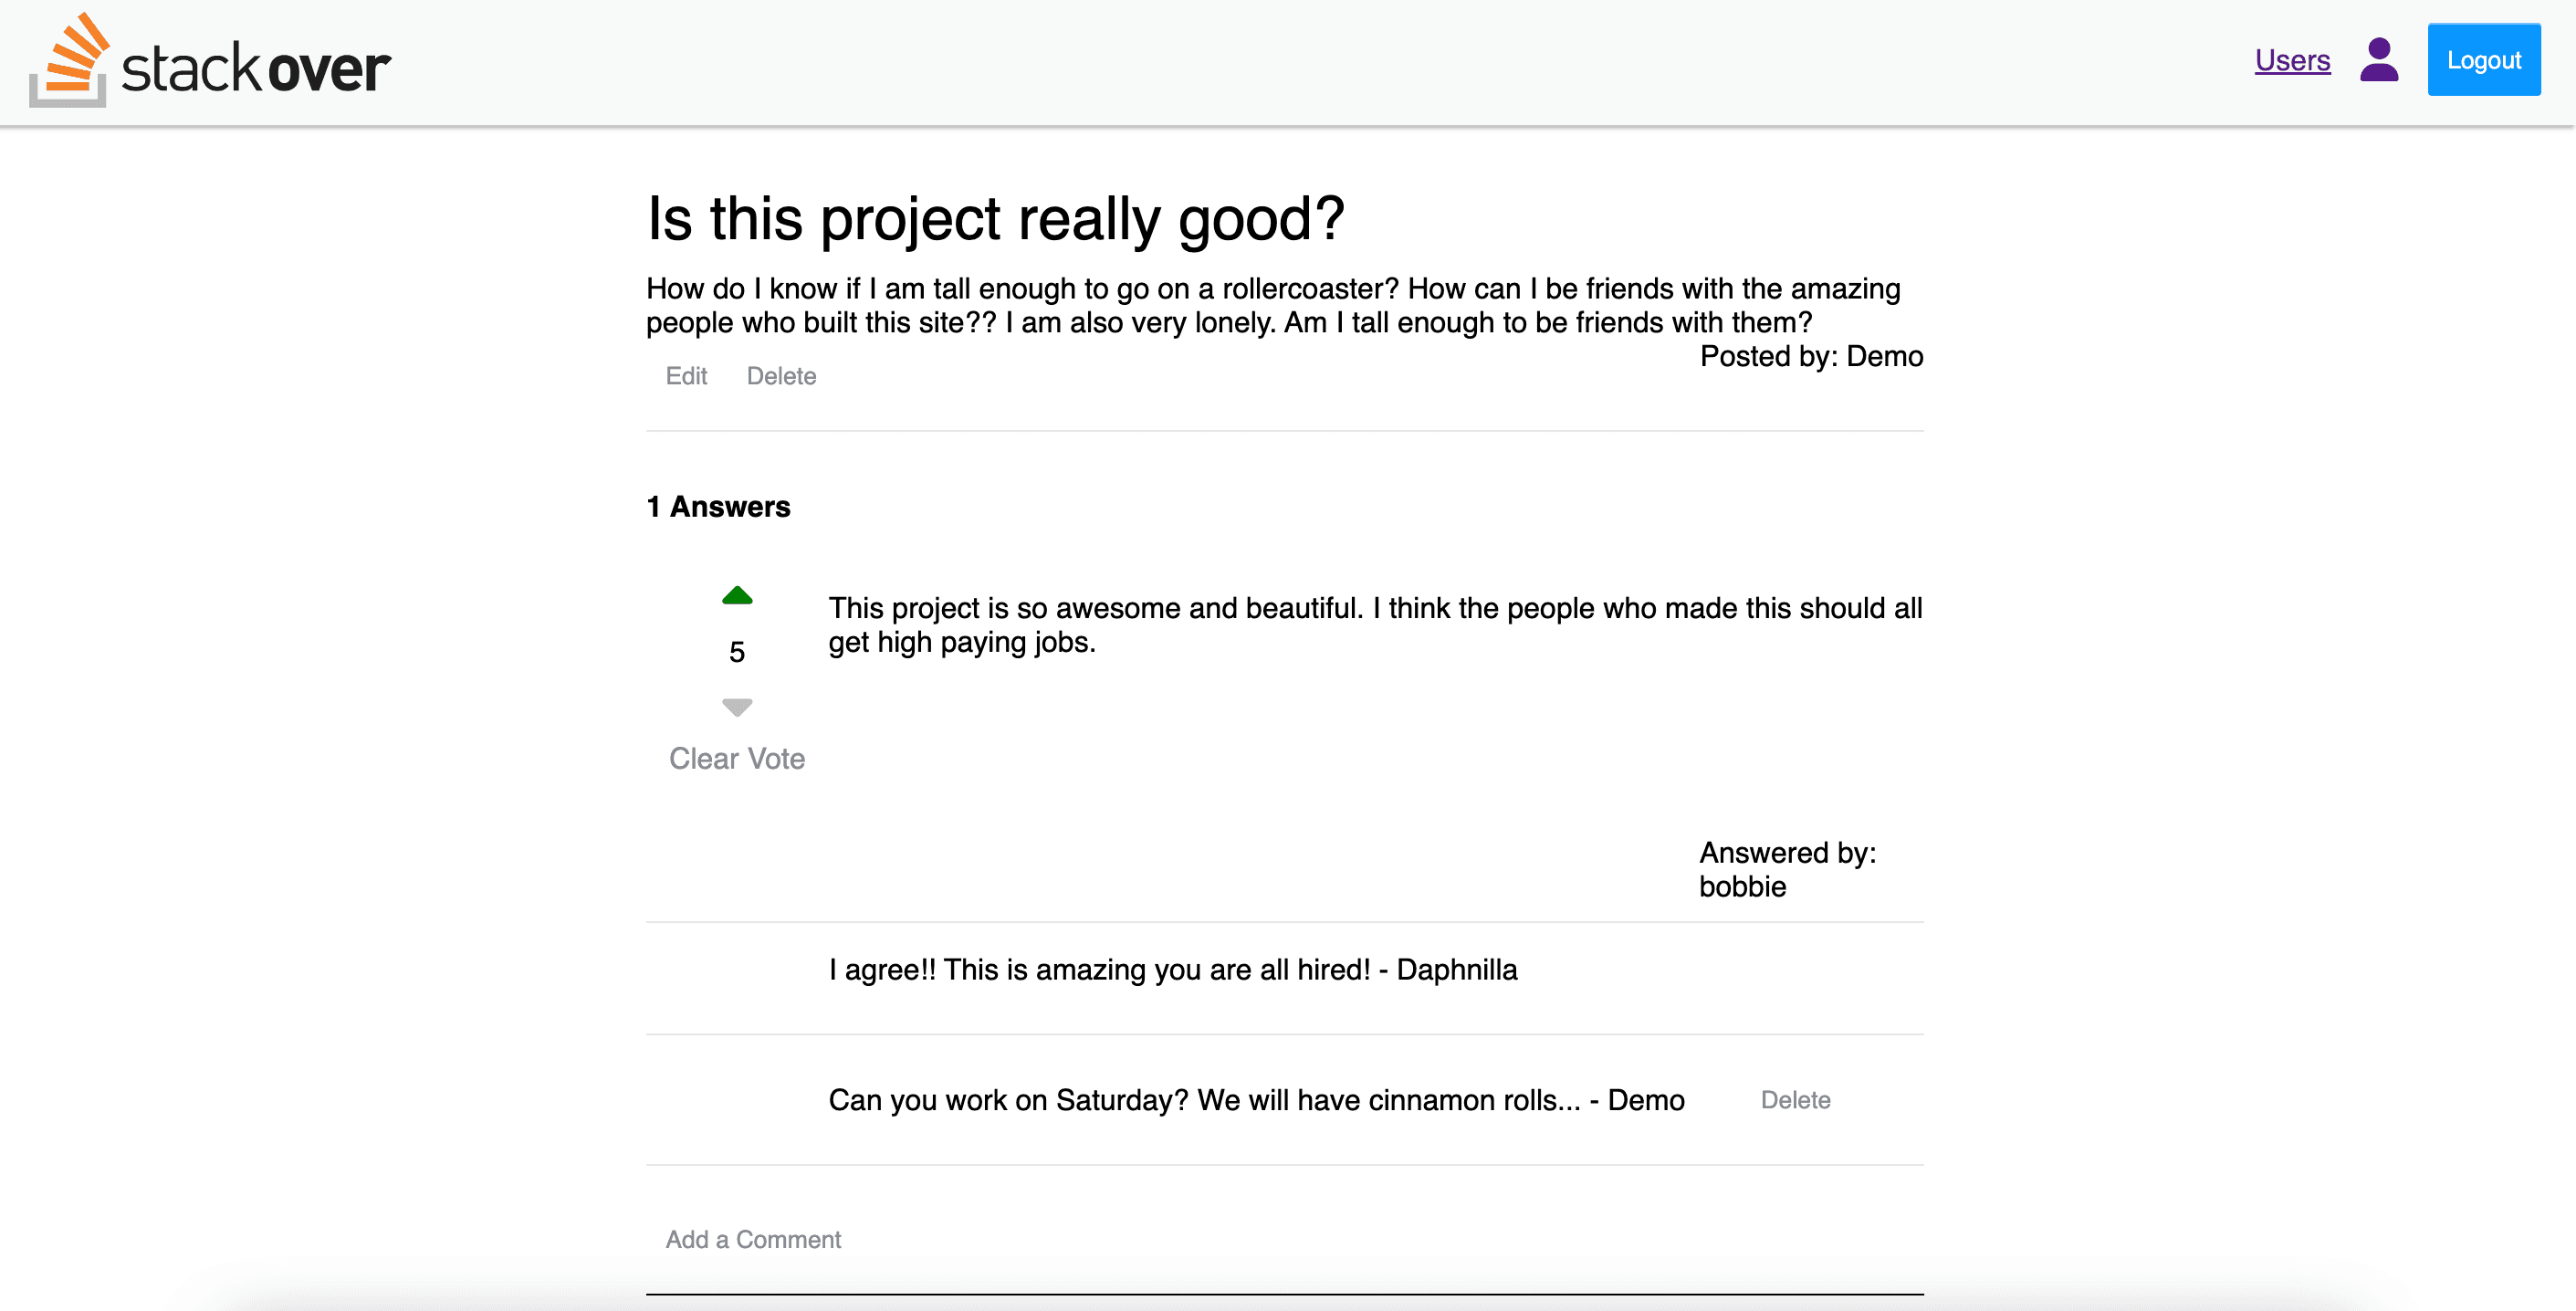Click the "1 Answers" heading

tap(718, 507)
